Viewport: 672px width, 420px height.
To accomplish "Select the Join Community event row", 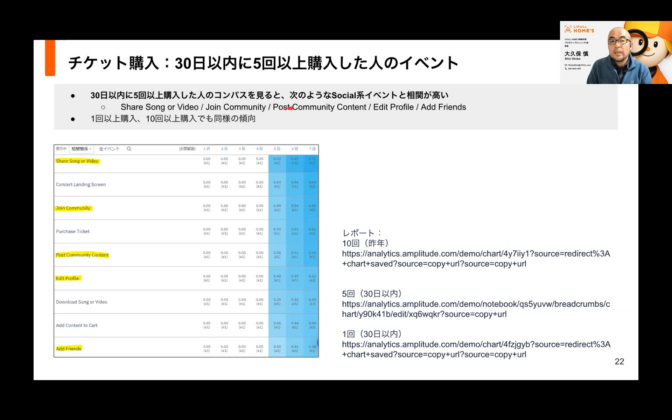I will pyautogui.click(x=73, y=209).
